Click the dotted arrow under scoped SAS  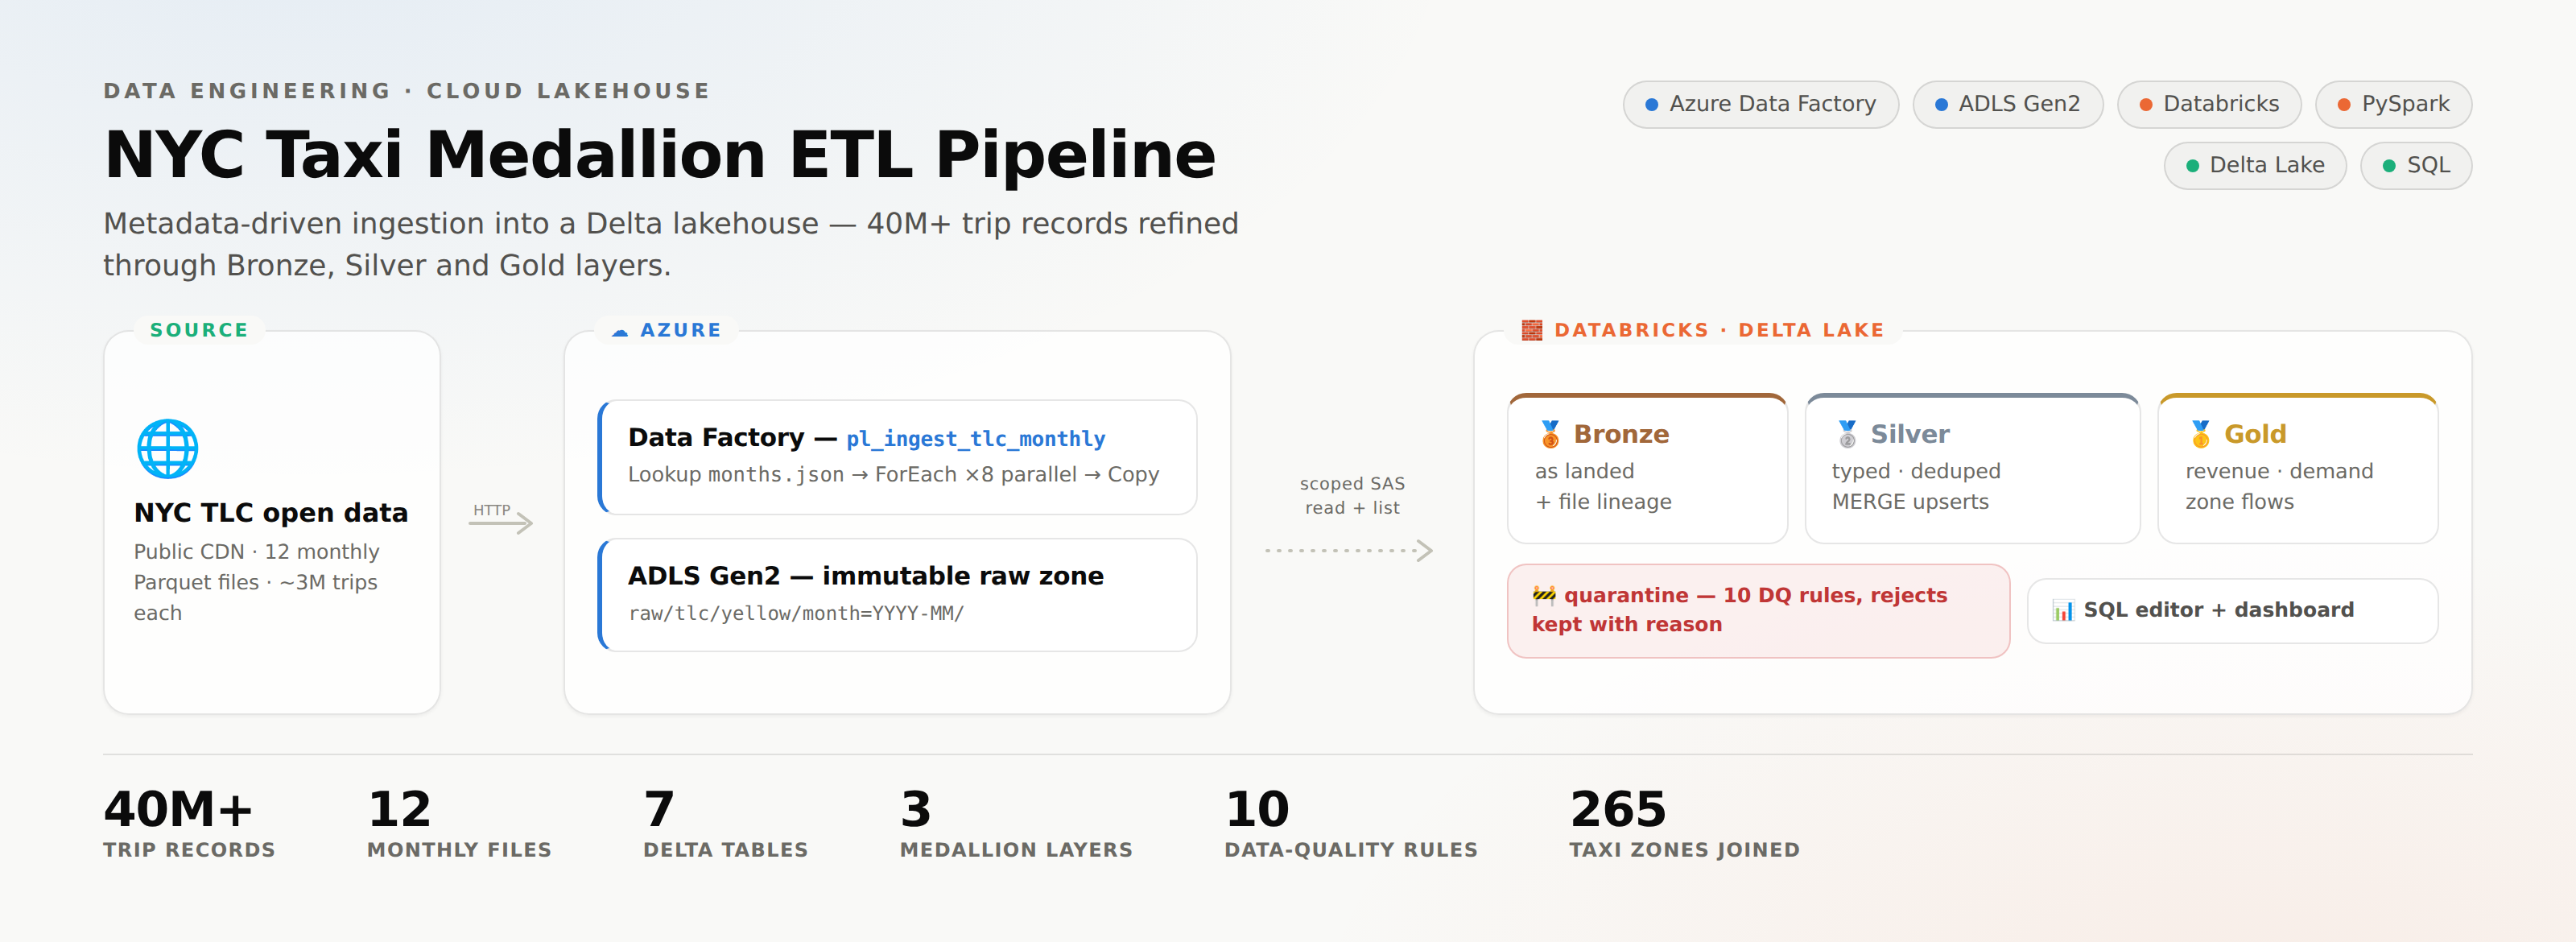pyautogui.click(x=1349, y=550)
